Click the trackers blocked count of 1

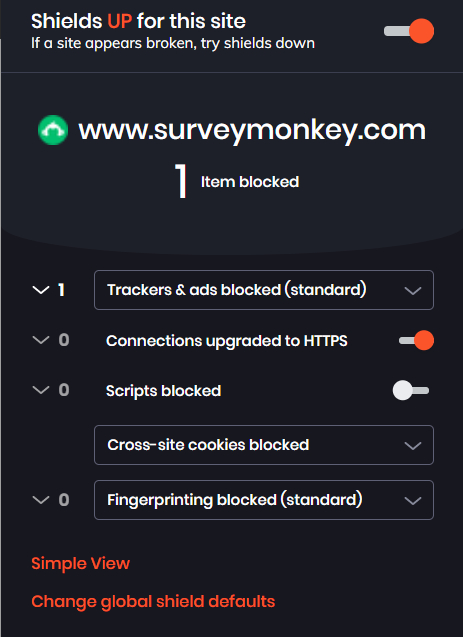tap(61, 290)
